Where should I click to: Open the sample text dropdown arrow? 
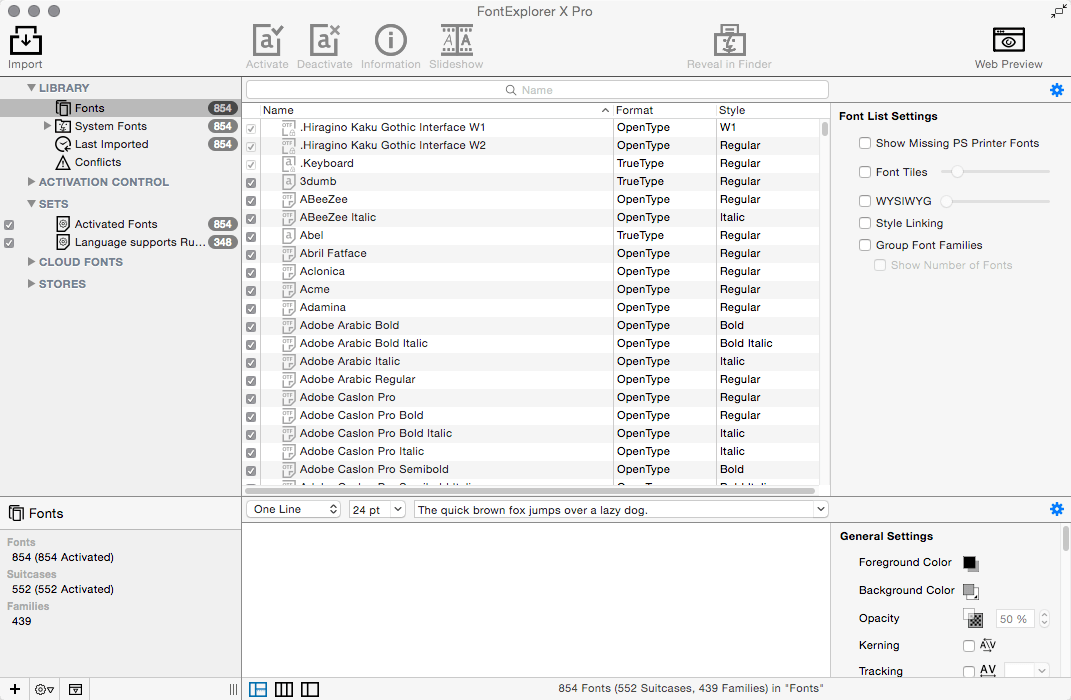pyautogui.click(x=820, y=509)
